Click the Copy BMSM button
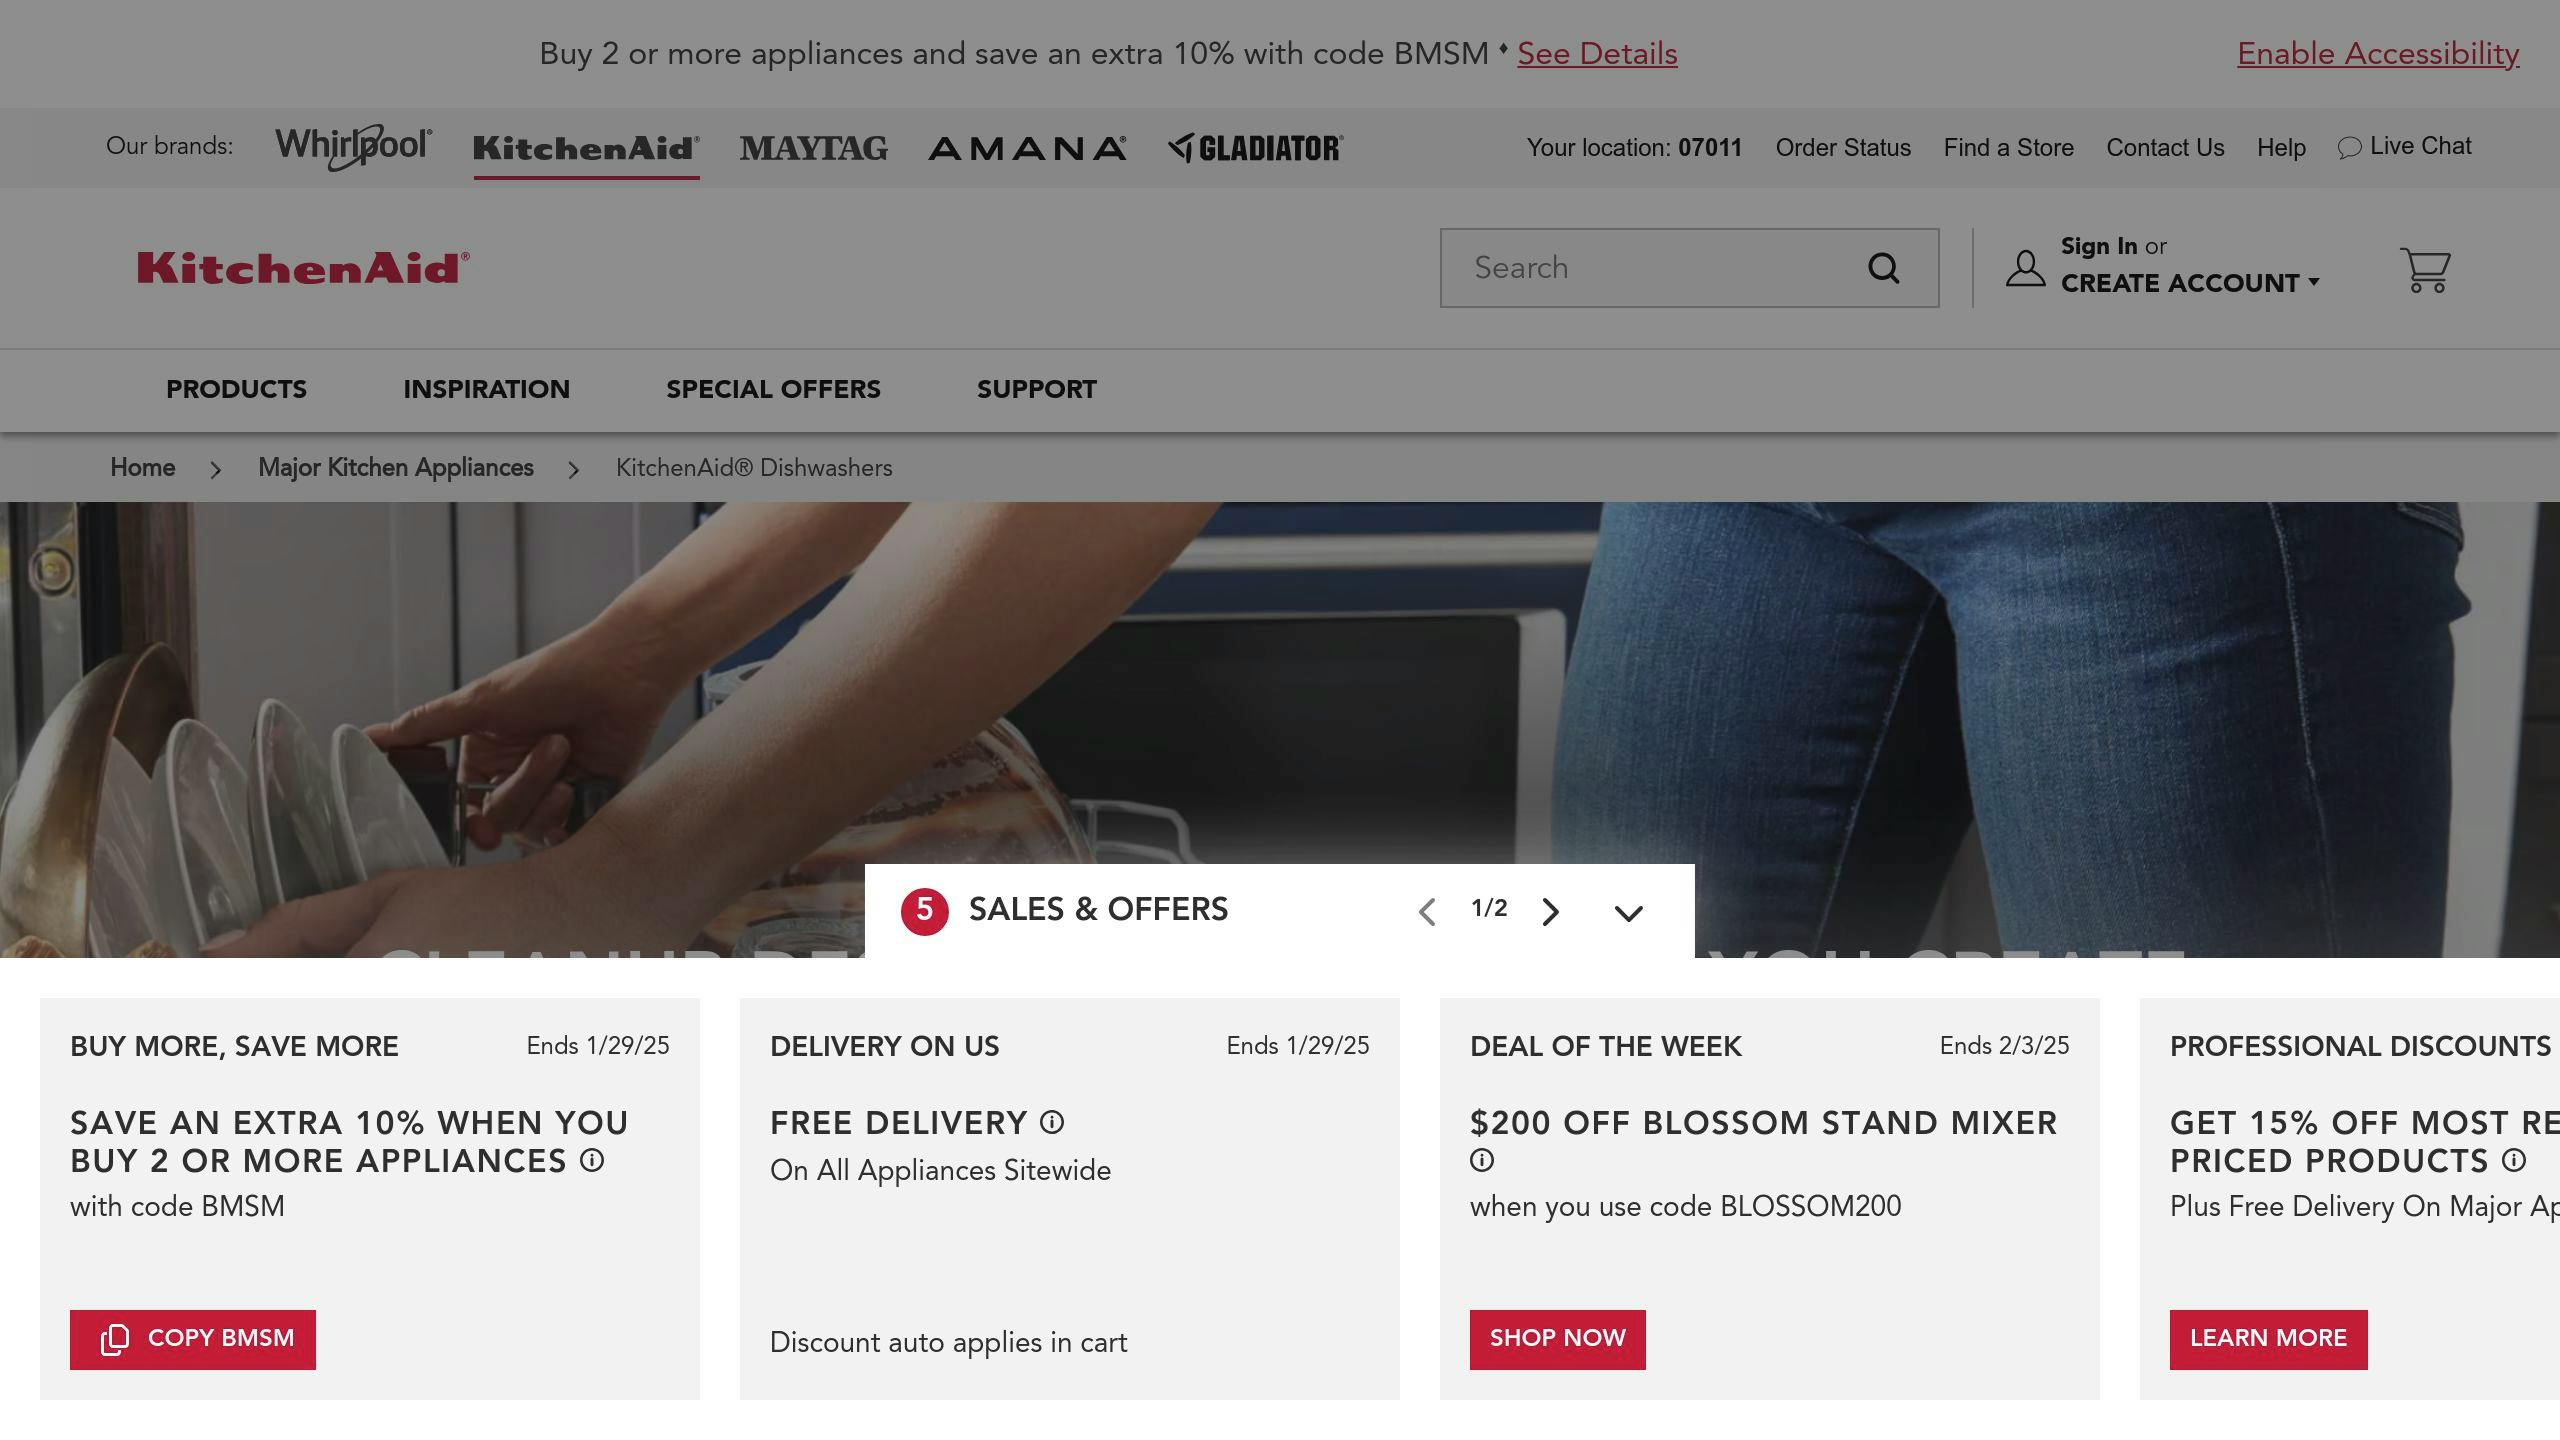2560x1440 pixels. tap(193, 1339)
